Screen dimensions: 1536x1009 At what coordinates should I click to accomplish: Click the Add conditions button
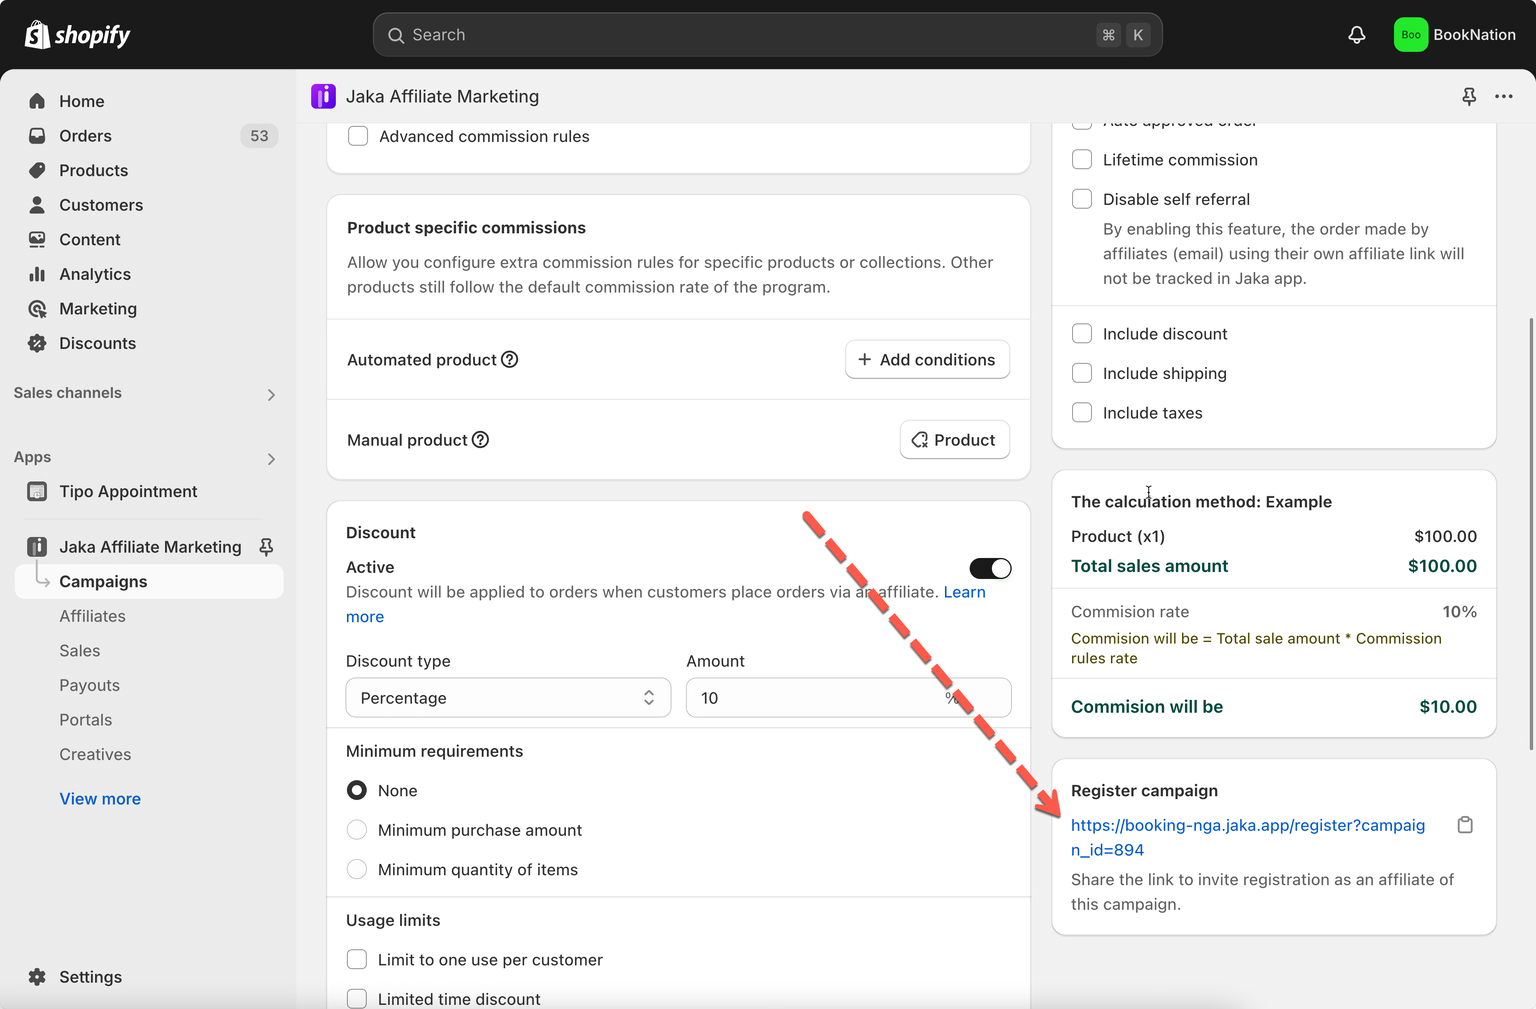point(927,360)
